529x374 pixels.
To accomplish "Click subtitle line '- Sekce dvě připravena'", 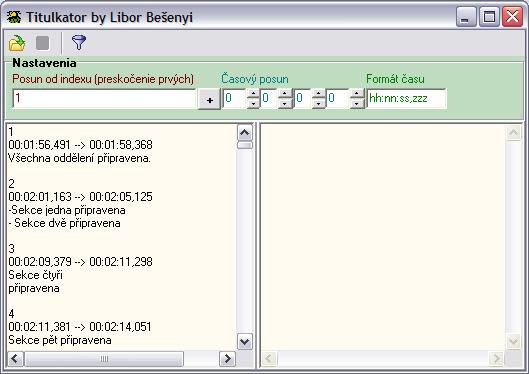I will (x=64, y=223).
